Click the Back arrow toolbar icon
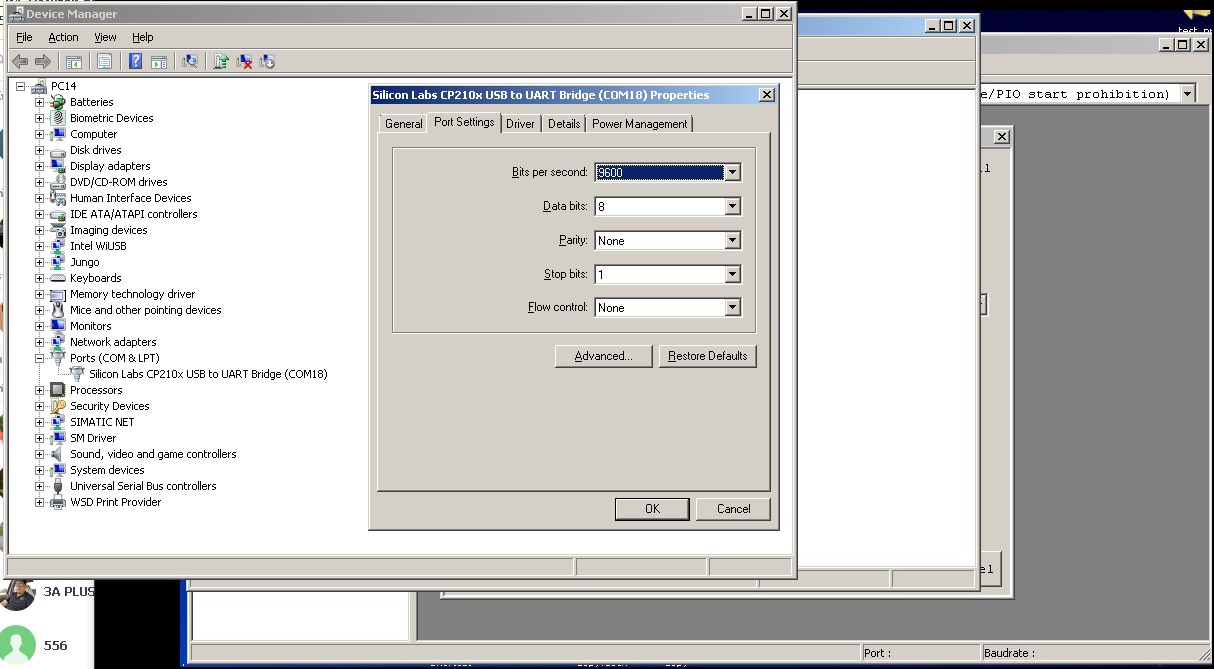 click(x=20, y=62)
